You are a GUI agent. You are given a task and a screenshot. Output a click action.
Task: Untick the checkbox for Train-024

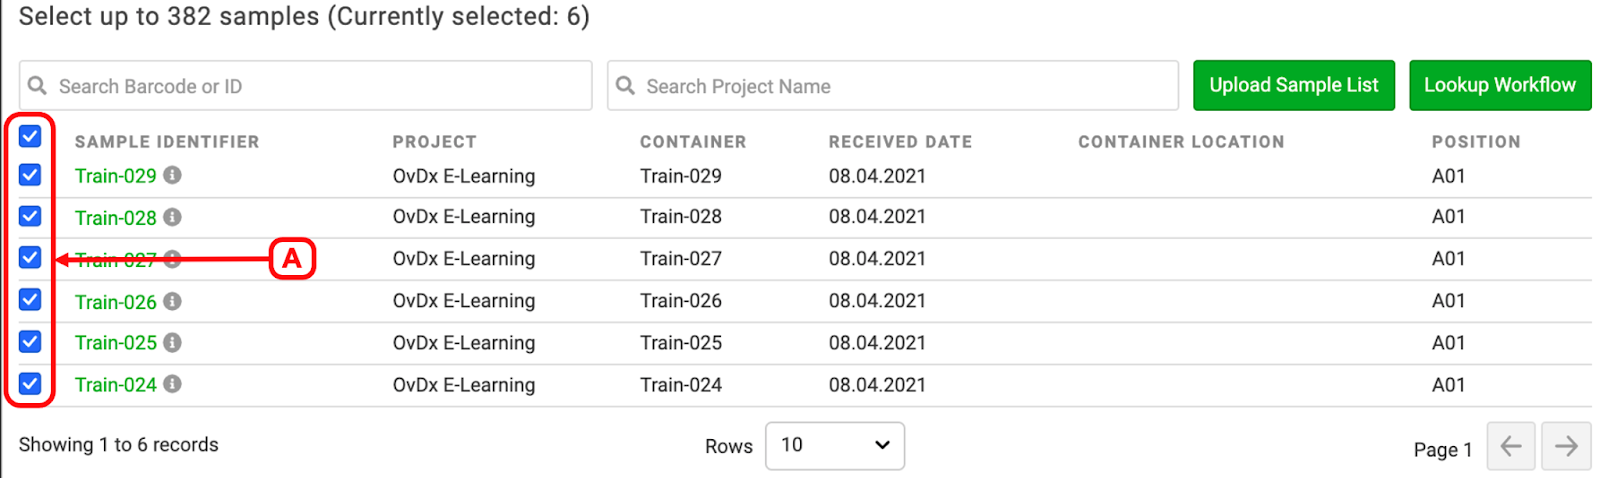tap(30, 384)
